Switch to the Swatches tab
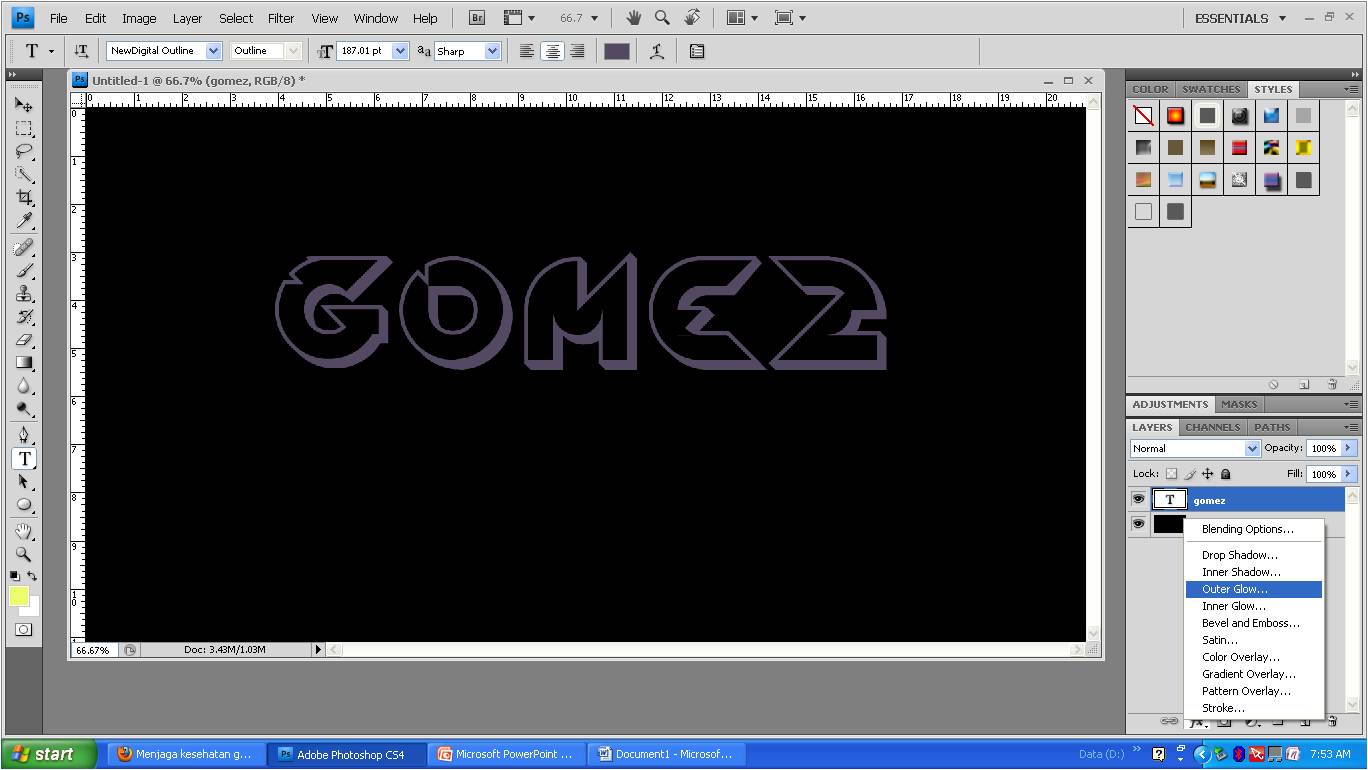This screenshot has width=1368, height=770. [x=1211, y=89]
